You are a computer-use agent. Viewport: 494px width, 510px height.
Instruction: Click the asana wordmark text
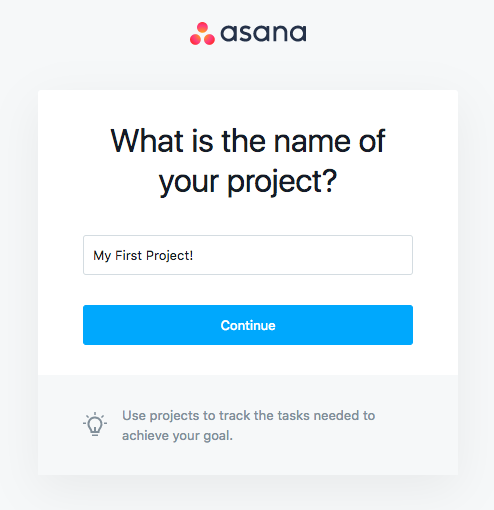pyautogui.click(x=263, y=33)
